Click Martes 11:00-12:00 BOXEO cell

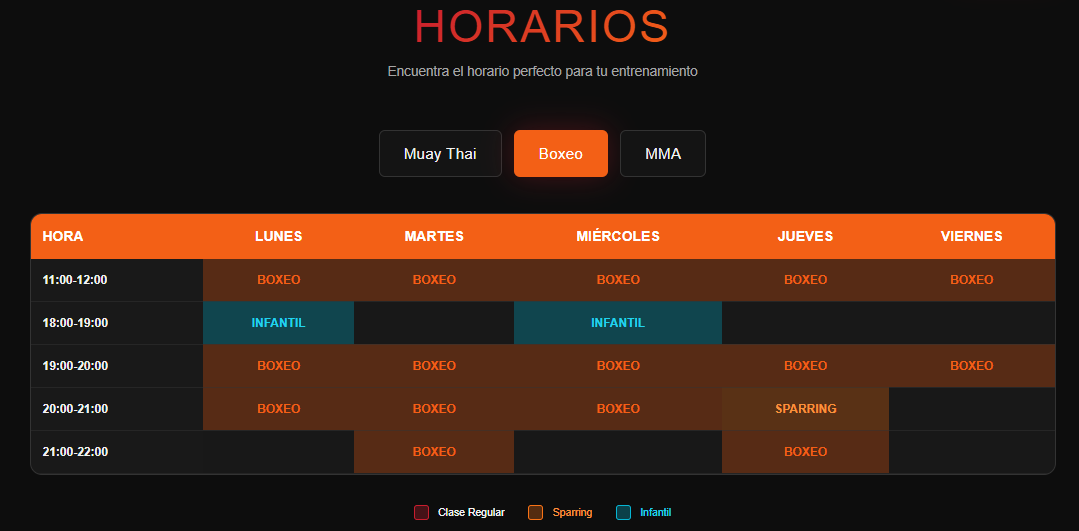[434, 280]
